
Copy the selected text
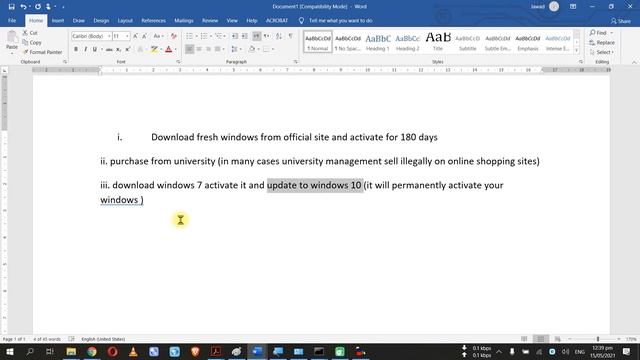(x=32, y=42)
